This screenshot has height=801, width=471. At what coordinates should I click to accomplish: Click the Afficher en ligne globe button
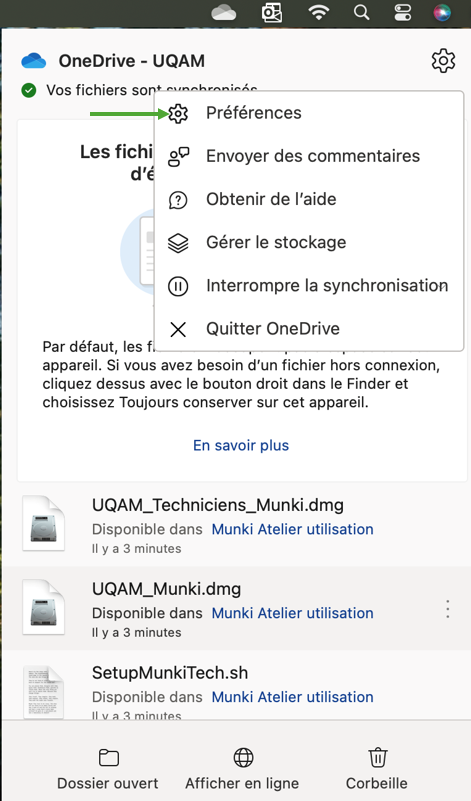[x=242, y=768]
